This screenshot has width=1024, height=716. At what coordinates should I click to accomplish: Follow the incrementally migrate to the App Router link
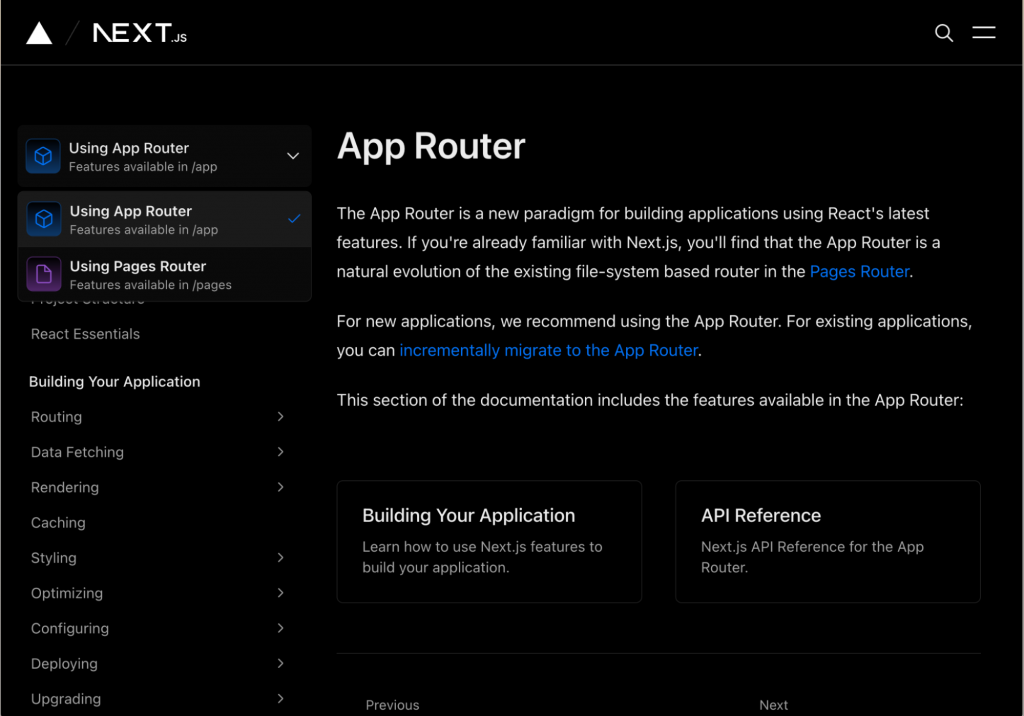click(549, 351)
